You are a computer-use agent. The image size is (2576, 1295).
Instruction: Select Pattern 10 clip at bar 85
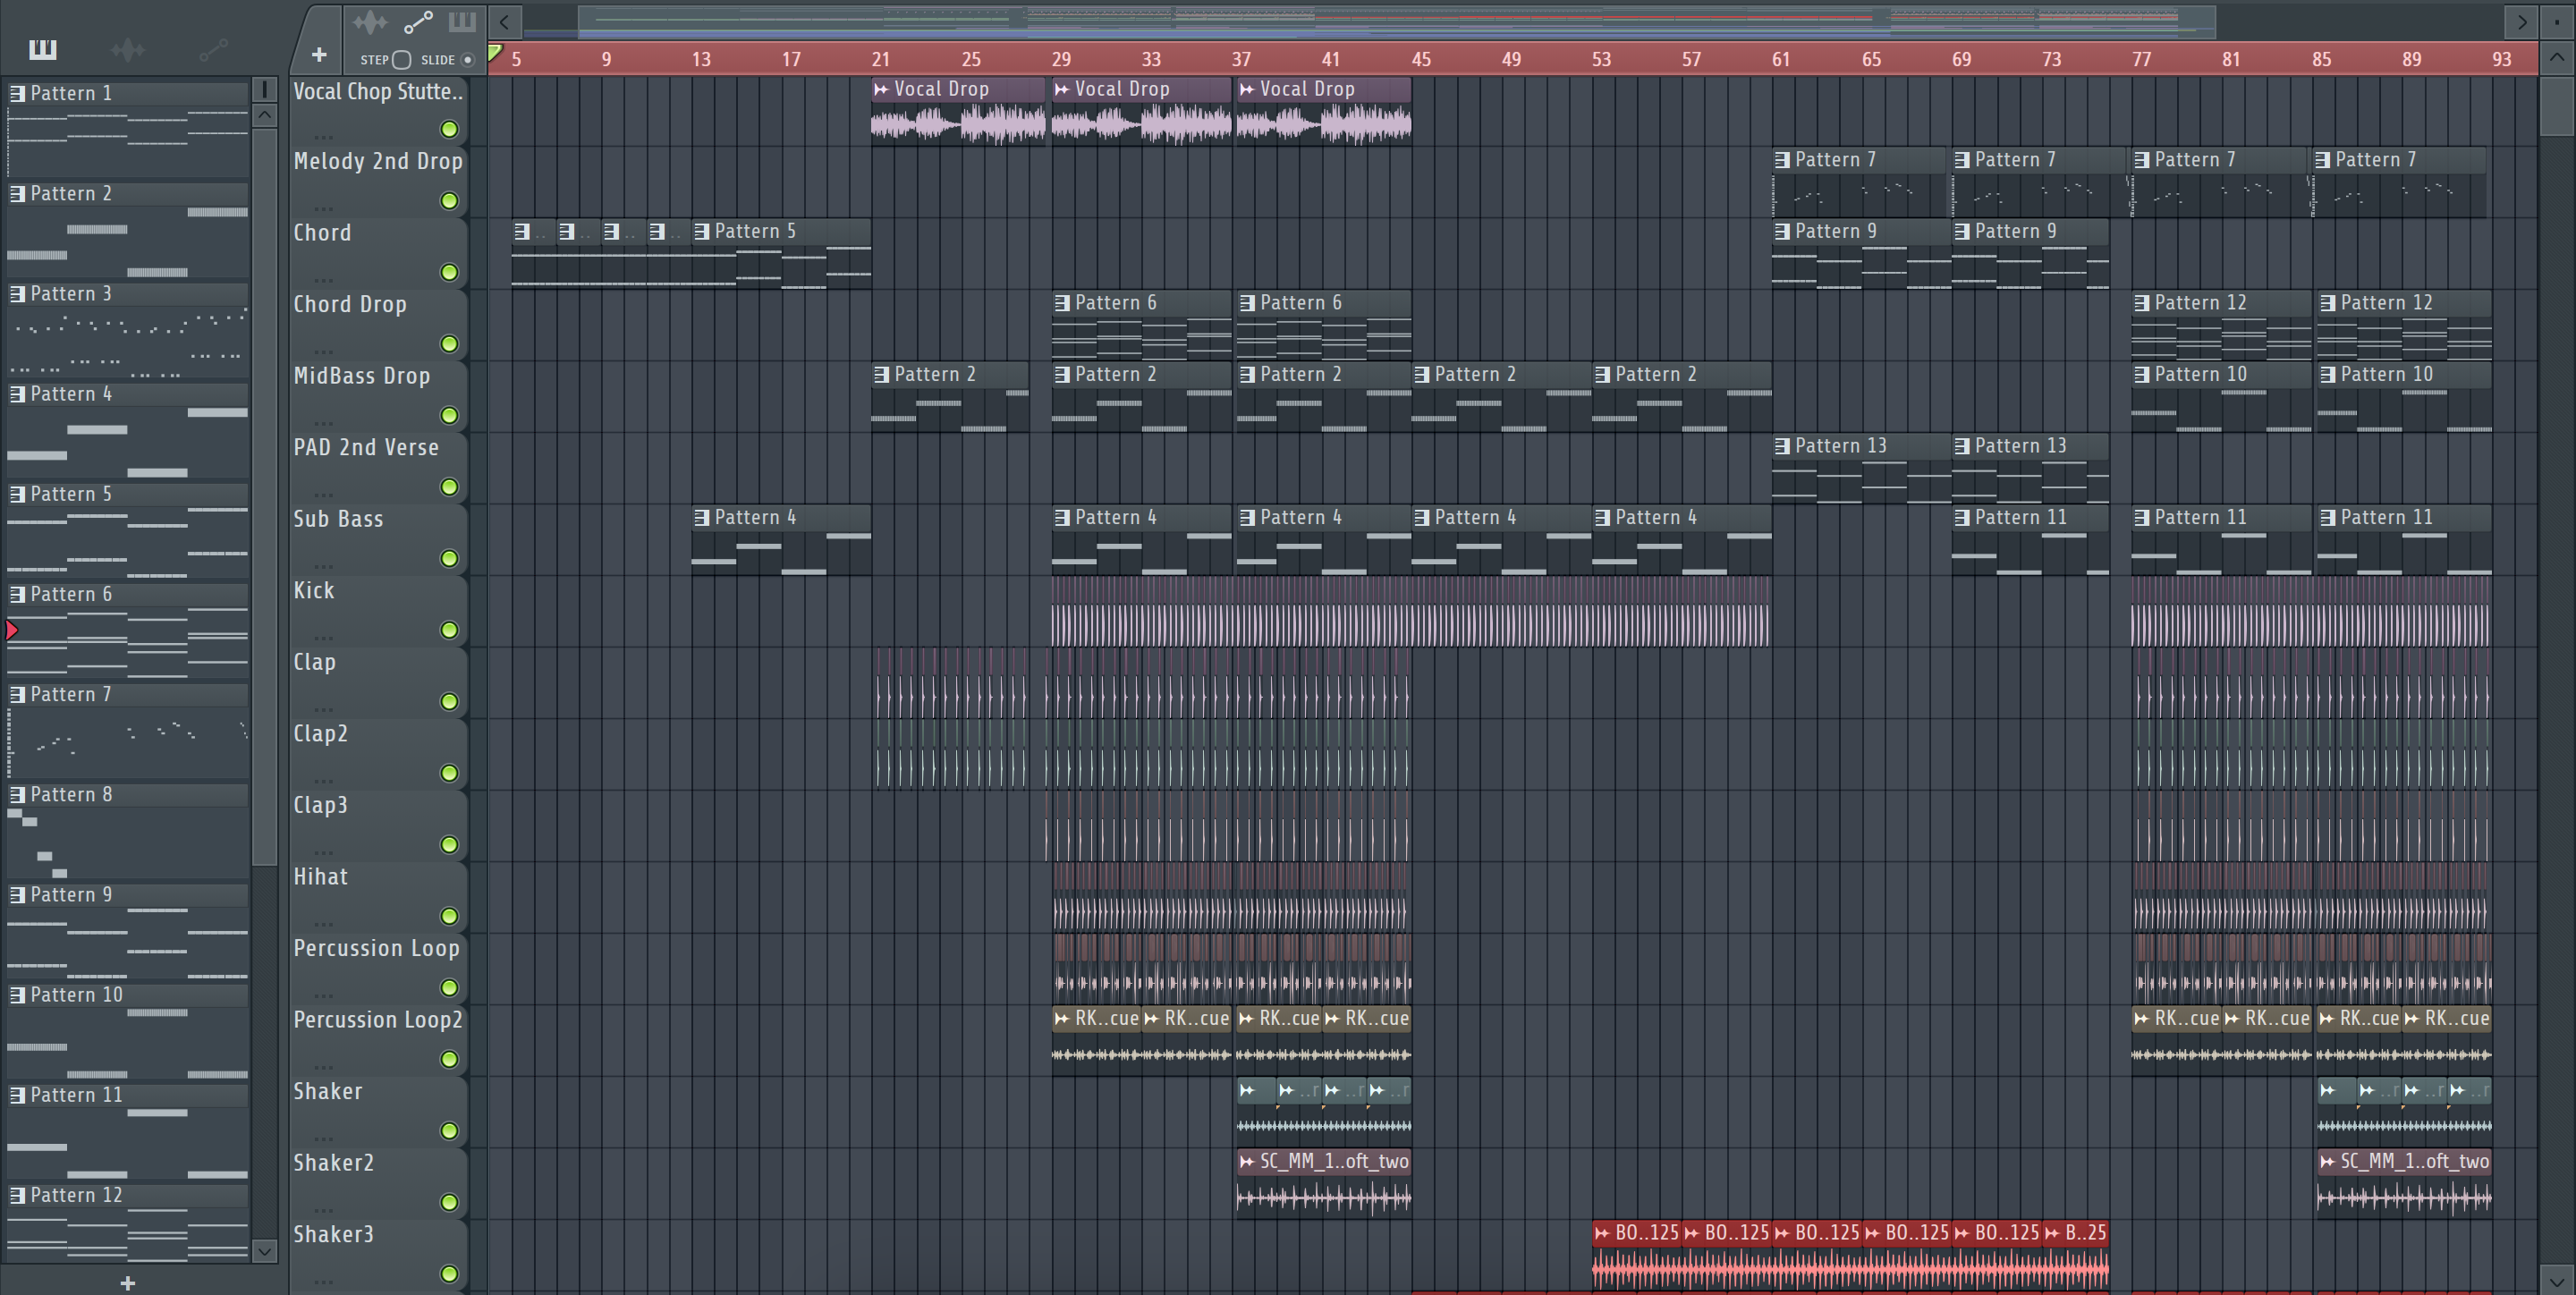[x=2403, y=397]
